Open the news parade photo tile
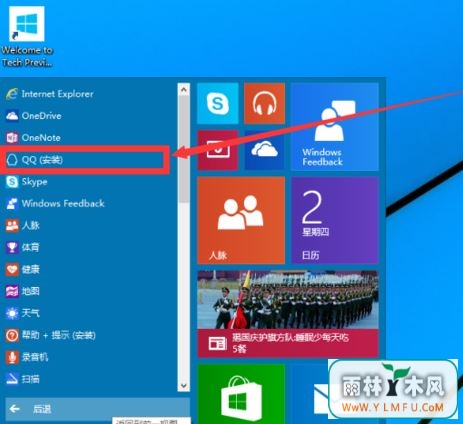Viewport: 463px width, 424px height. click(288, 314)
